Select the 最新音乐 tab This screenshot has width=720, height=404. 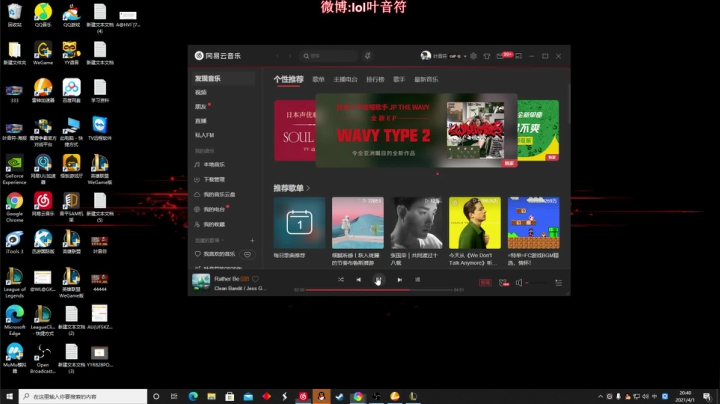pyautogui.click(x=426, y=79)
